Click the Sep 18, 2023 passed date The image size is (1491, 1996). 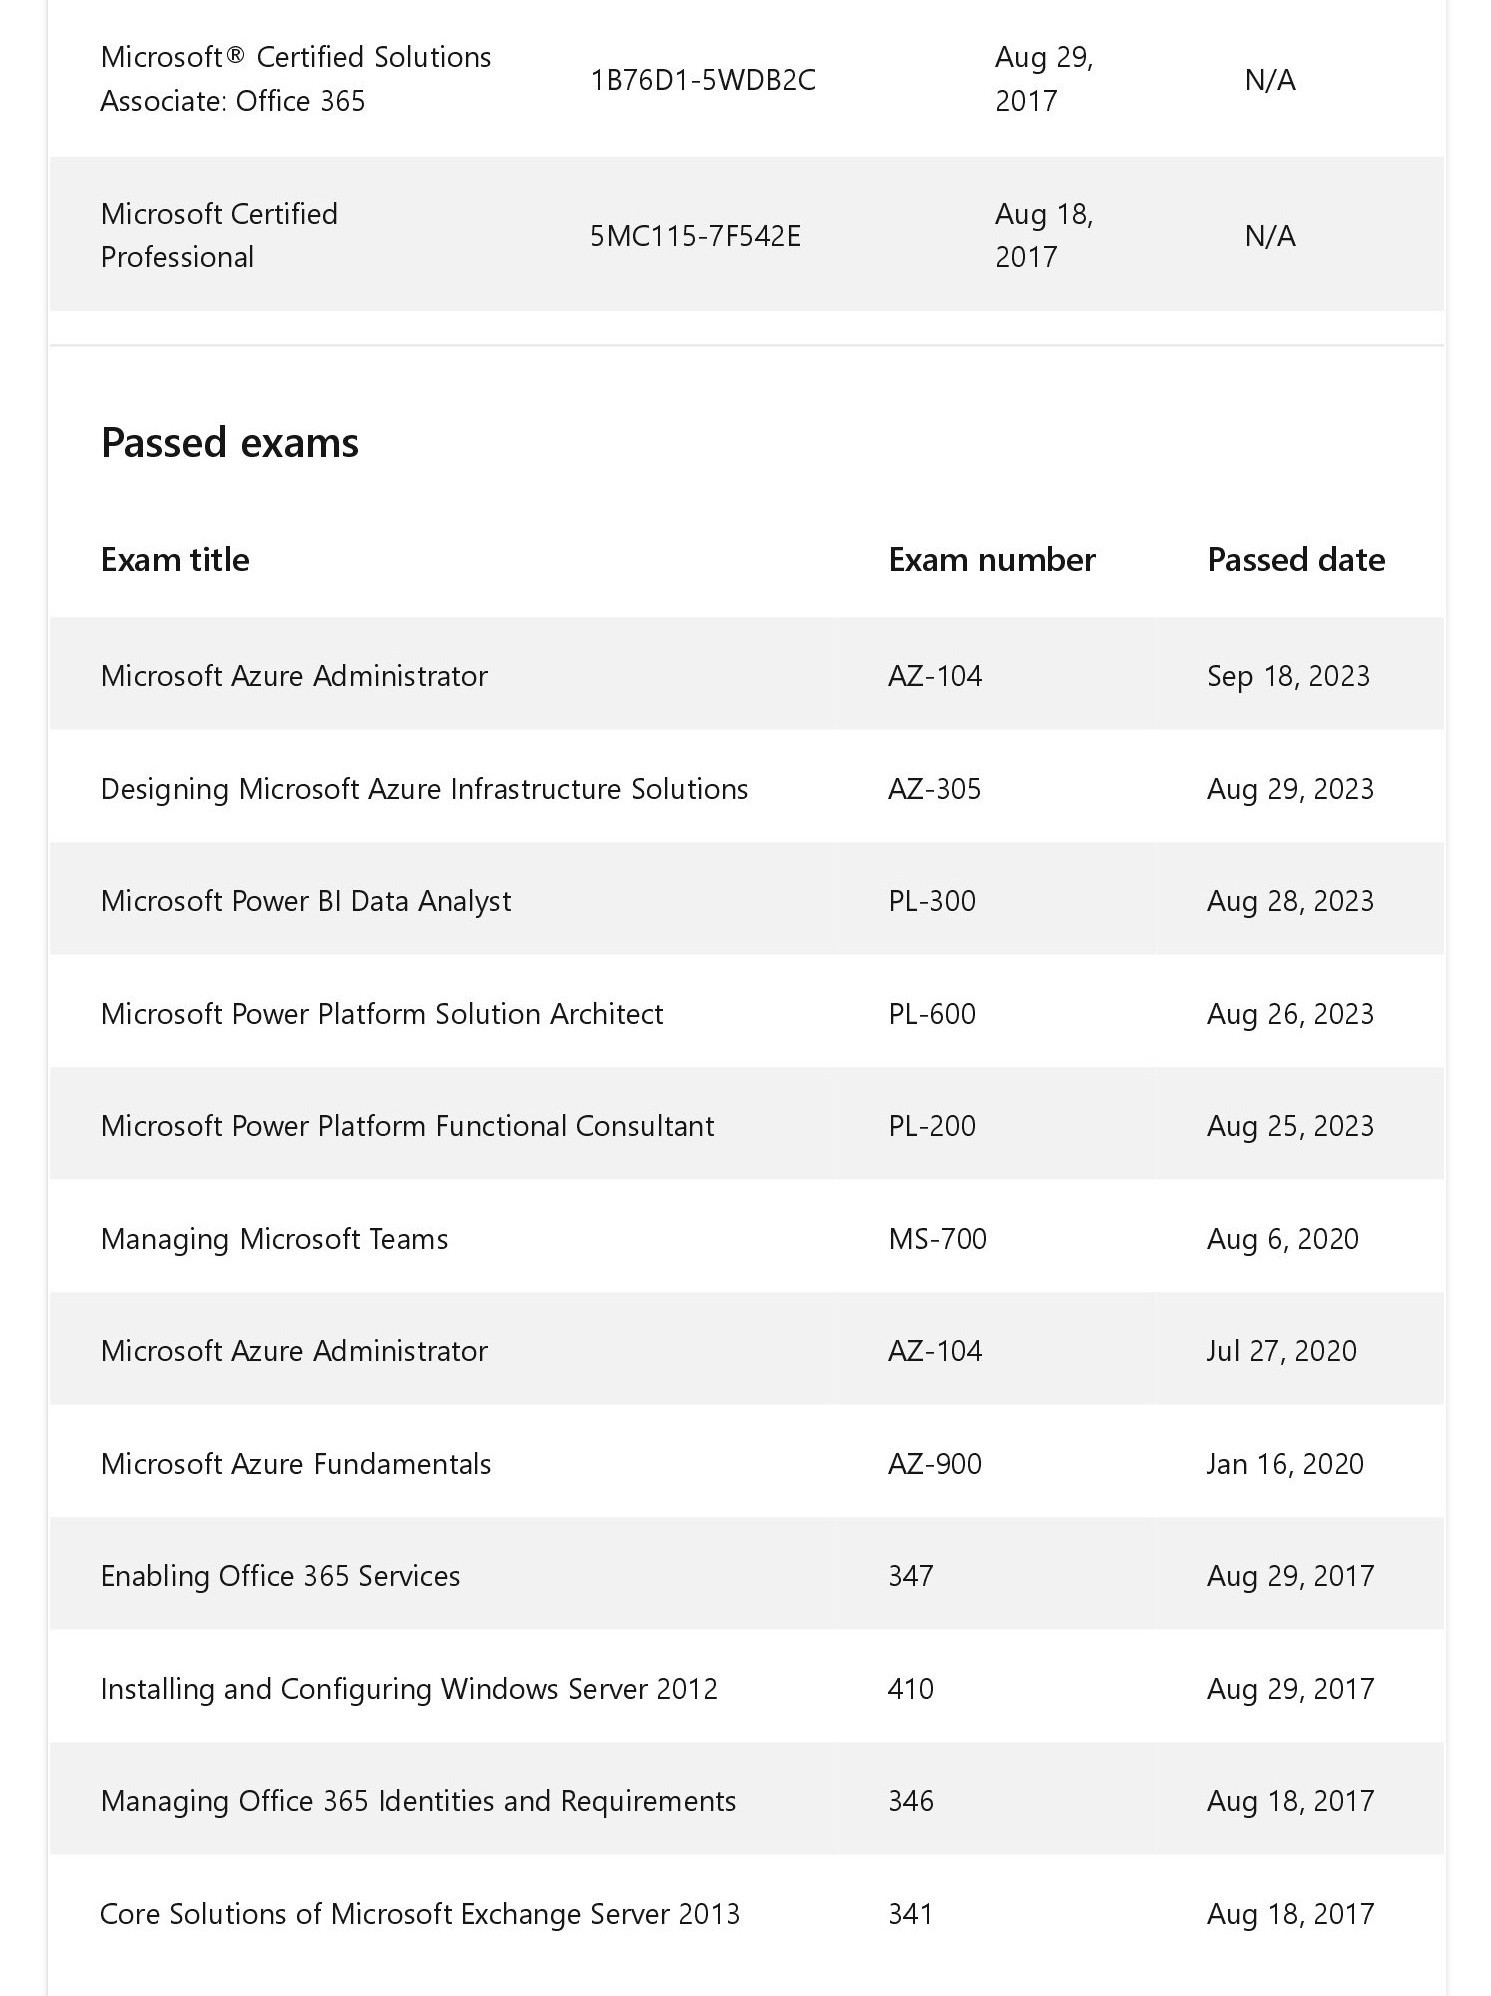pyautogui.click(x=1288, y=676)
